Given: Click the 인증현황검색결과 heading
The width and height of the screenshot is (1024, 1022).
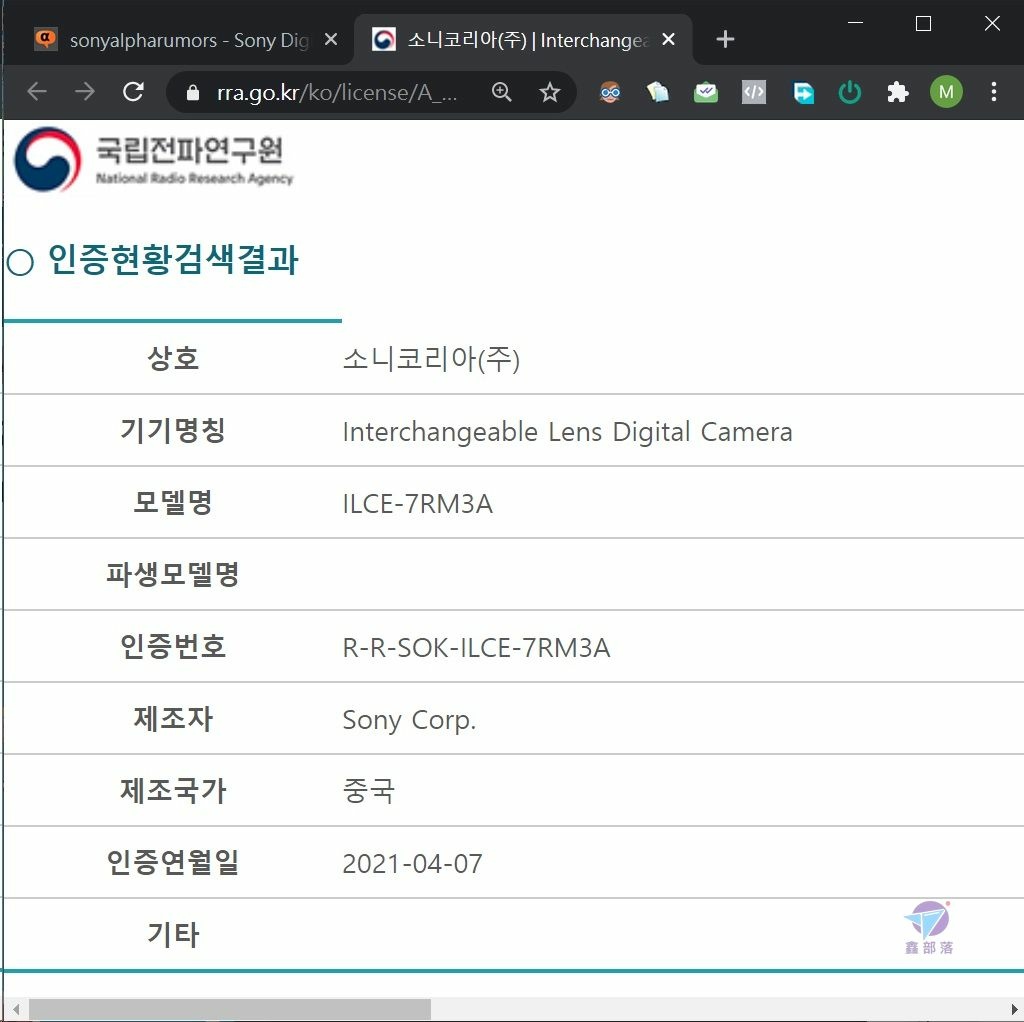Looking at the screenshot, I should tap(173, 260).
